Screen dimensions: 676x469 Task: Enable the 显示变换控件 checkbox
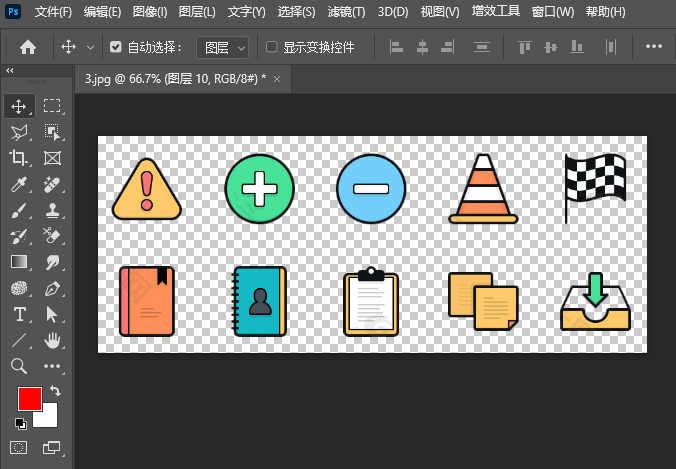coord(271,47)
